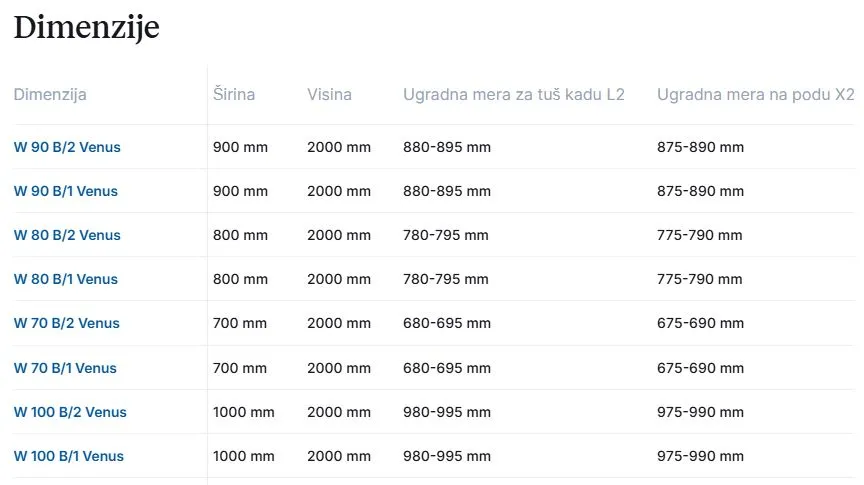Click the Ugradna mera za tuš kadu L2 header
Screen dimensions: 864x485
coord(514,95)
